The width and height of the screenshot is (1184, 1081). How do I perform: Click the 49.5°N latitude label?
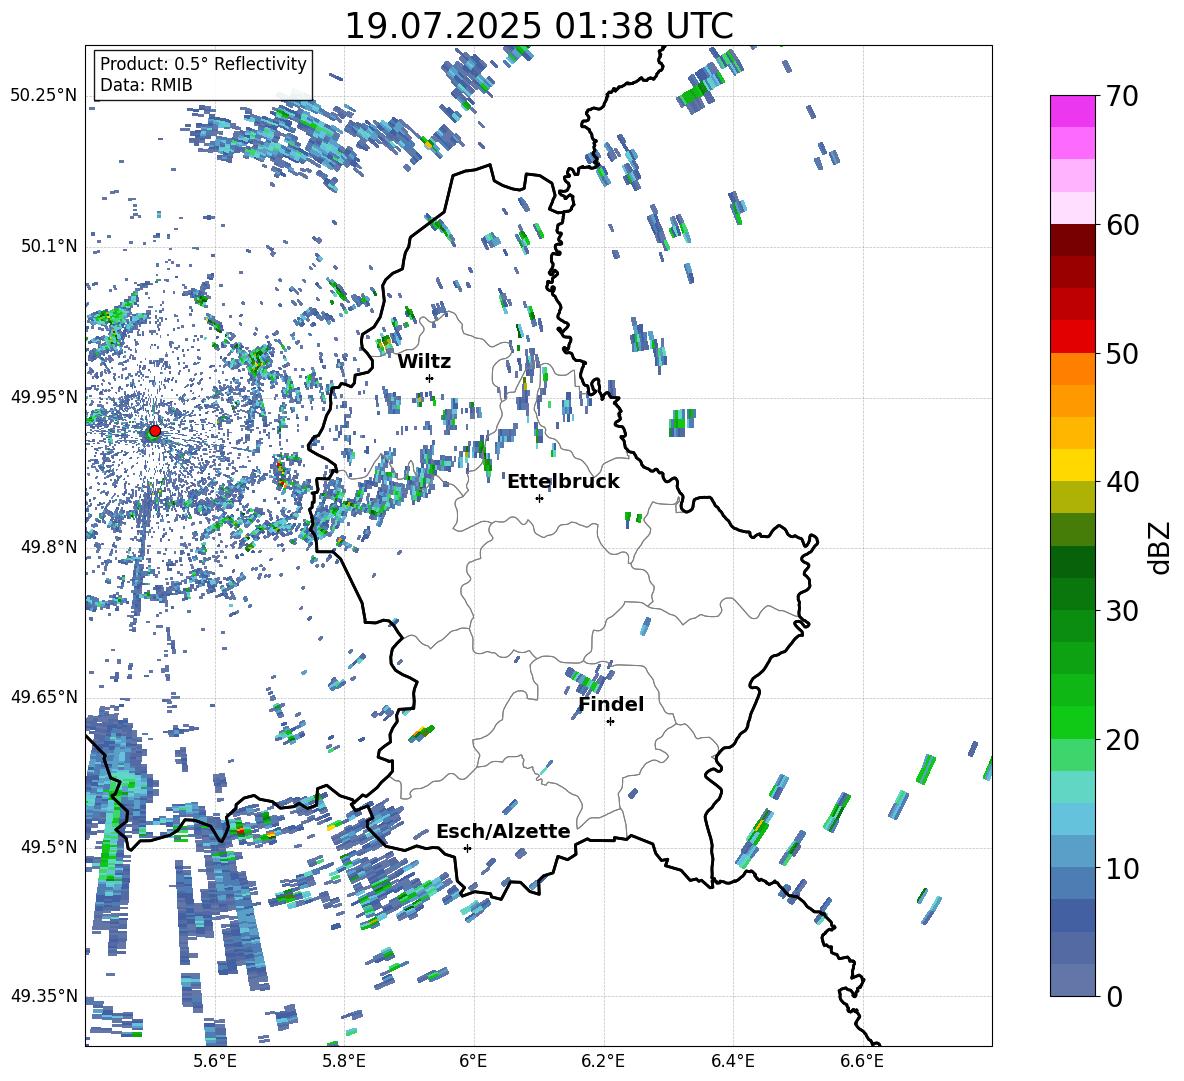click(49, 846)
